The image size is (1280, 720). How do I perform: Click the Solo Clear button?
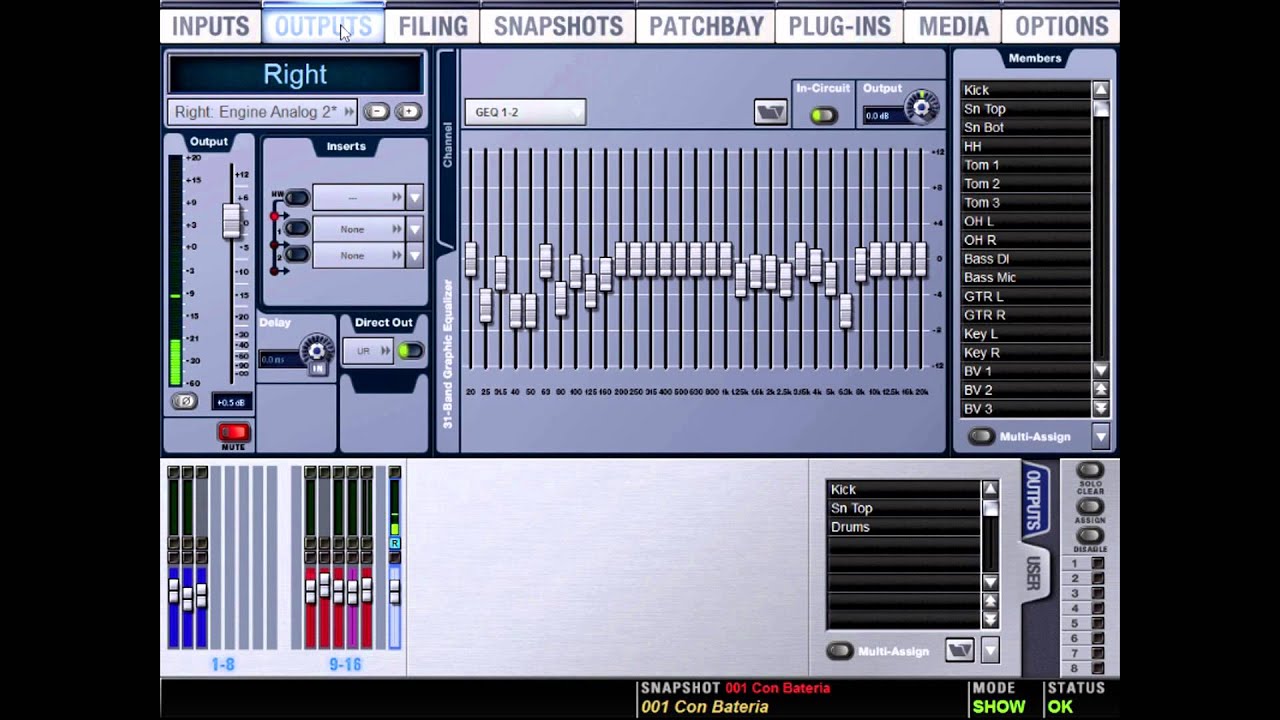[1089, 471]
